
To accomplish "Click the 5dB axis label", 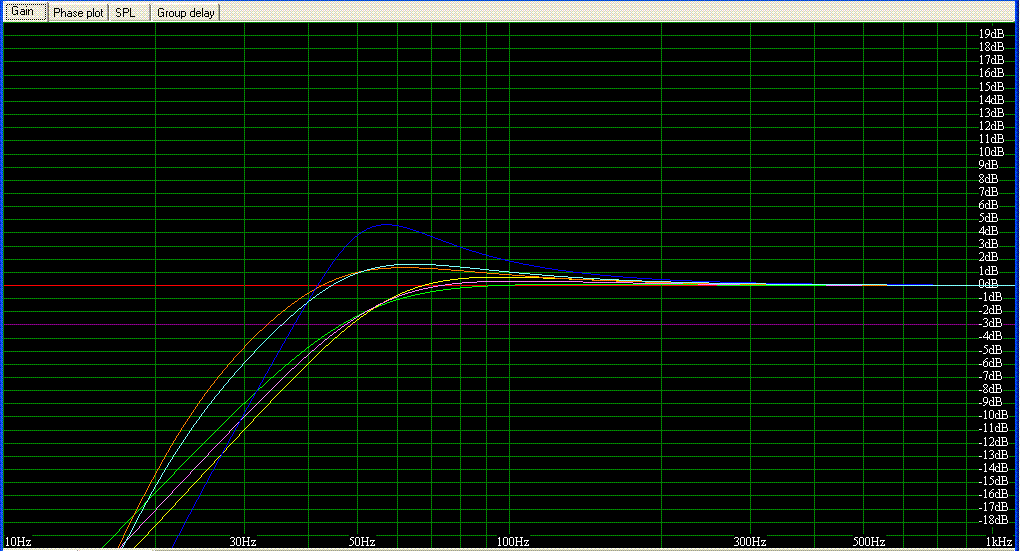I will (x=988, y=218).
